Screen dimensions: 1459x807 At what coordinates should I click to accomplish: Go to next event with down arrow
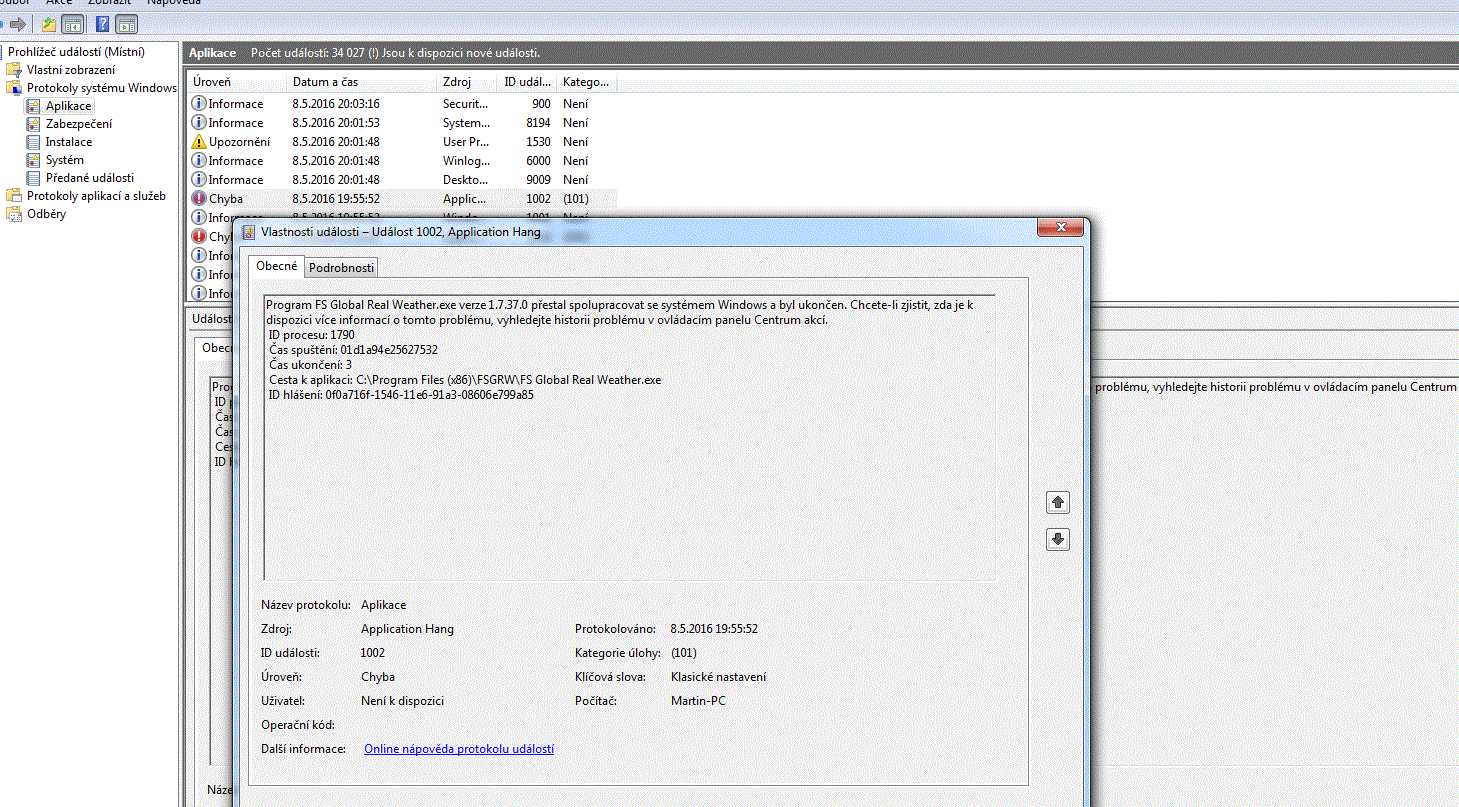[x=1058, y=540]
